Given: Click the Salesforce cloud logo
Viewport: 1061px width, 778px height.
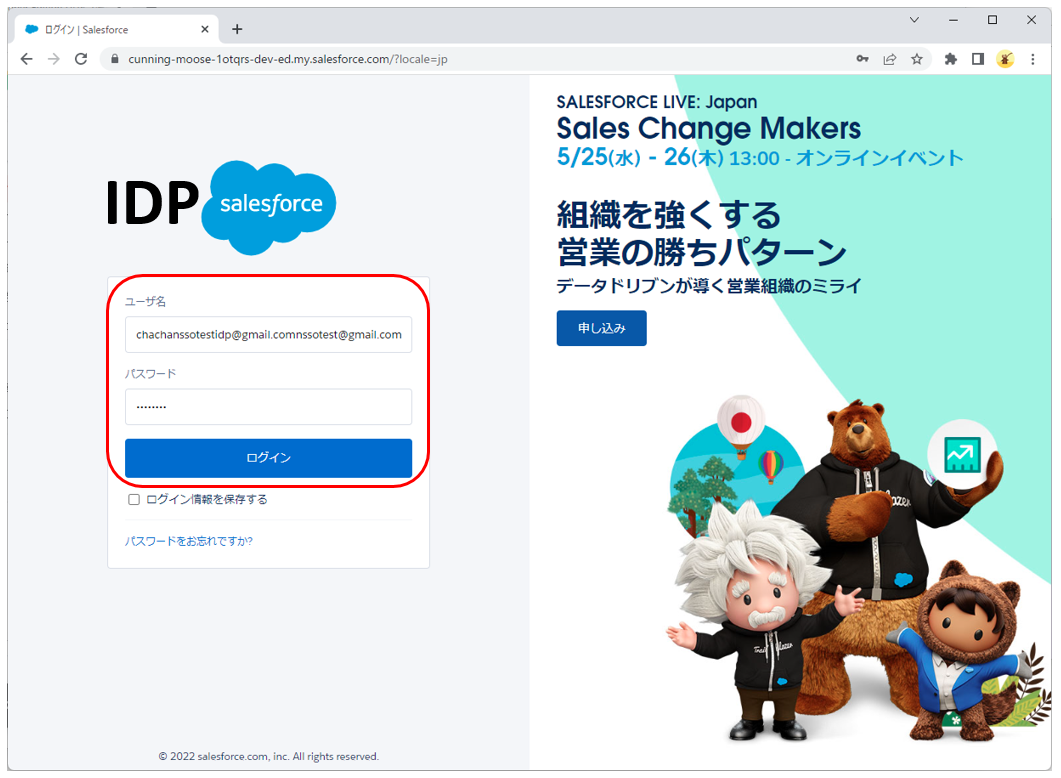Looking at the screenshot, I should [268, 205].
